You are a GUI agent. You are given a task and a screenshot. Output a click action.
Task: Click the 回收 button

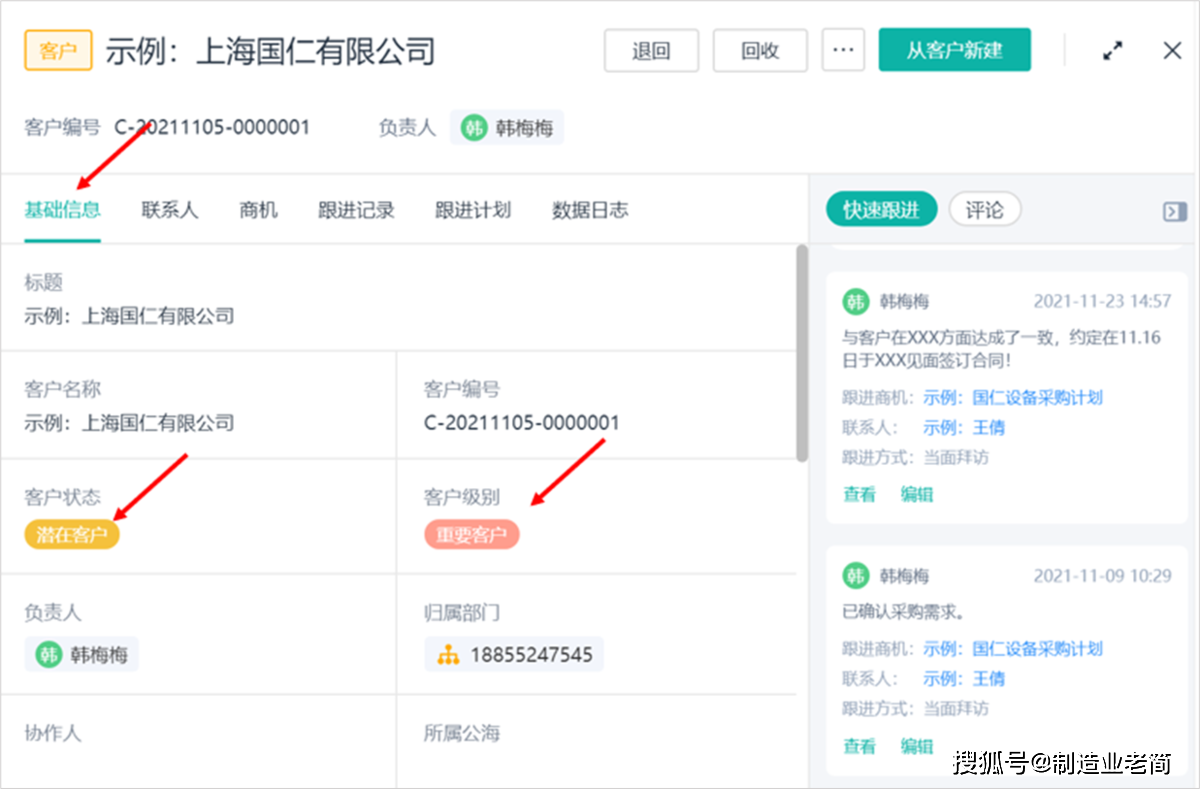point(759,50)
